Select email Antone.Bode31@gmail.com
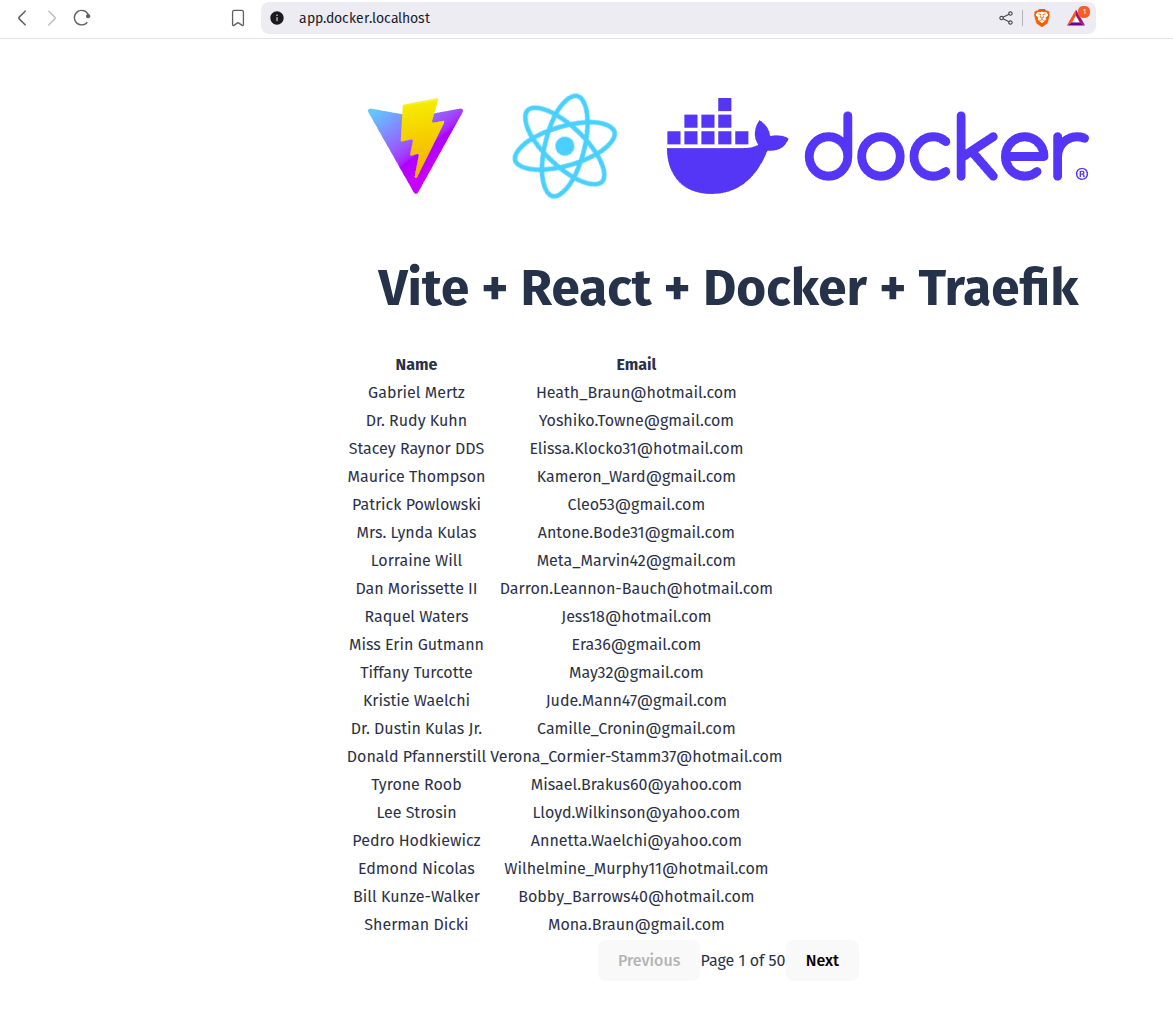The width and height of the screenshot is (1173, 1011). click(636, 532)
